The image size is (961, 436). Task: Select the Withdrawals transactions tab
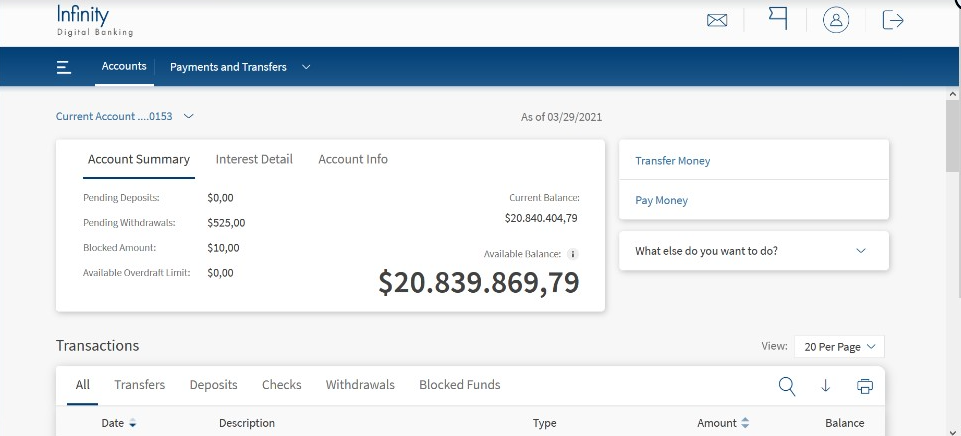coord(360,385)
